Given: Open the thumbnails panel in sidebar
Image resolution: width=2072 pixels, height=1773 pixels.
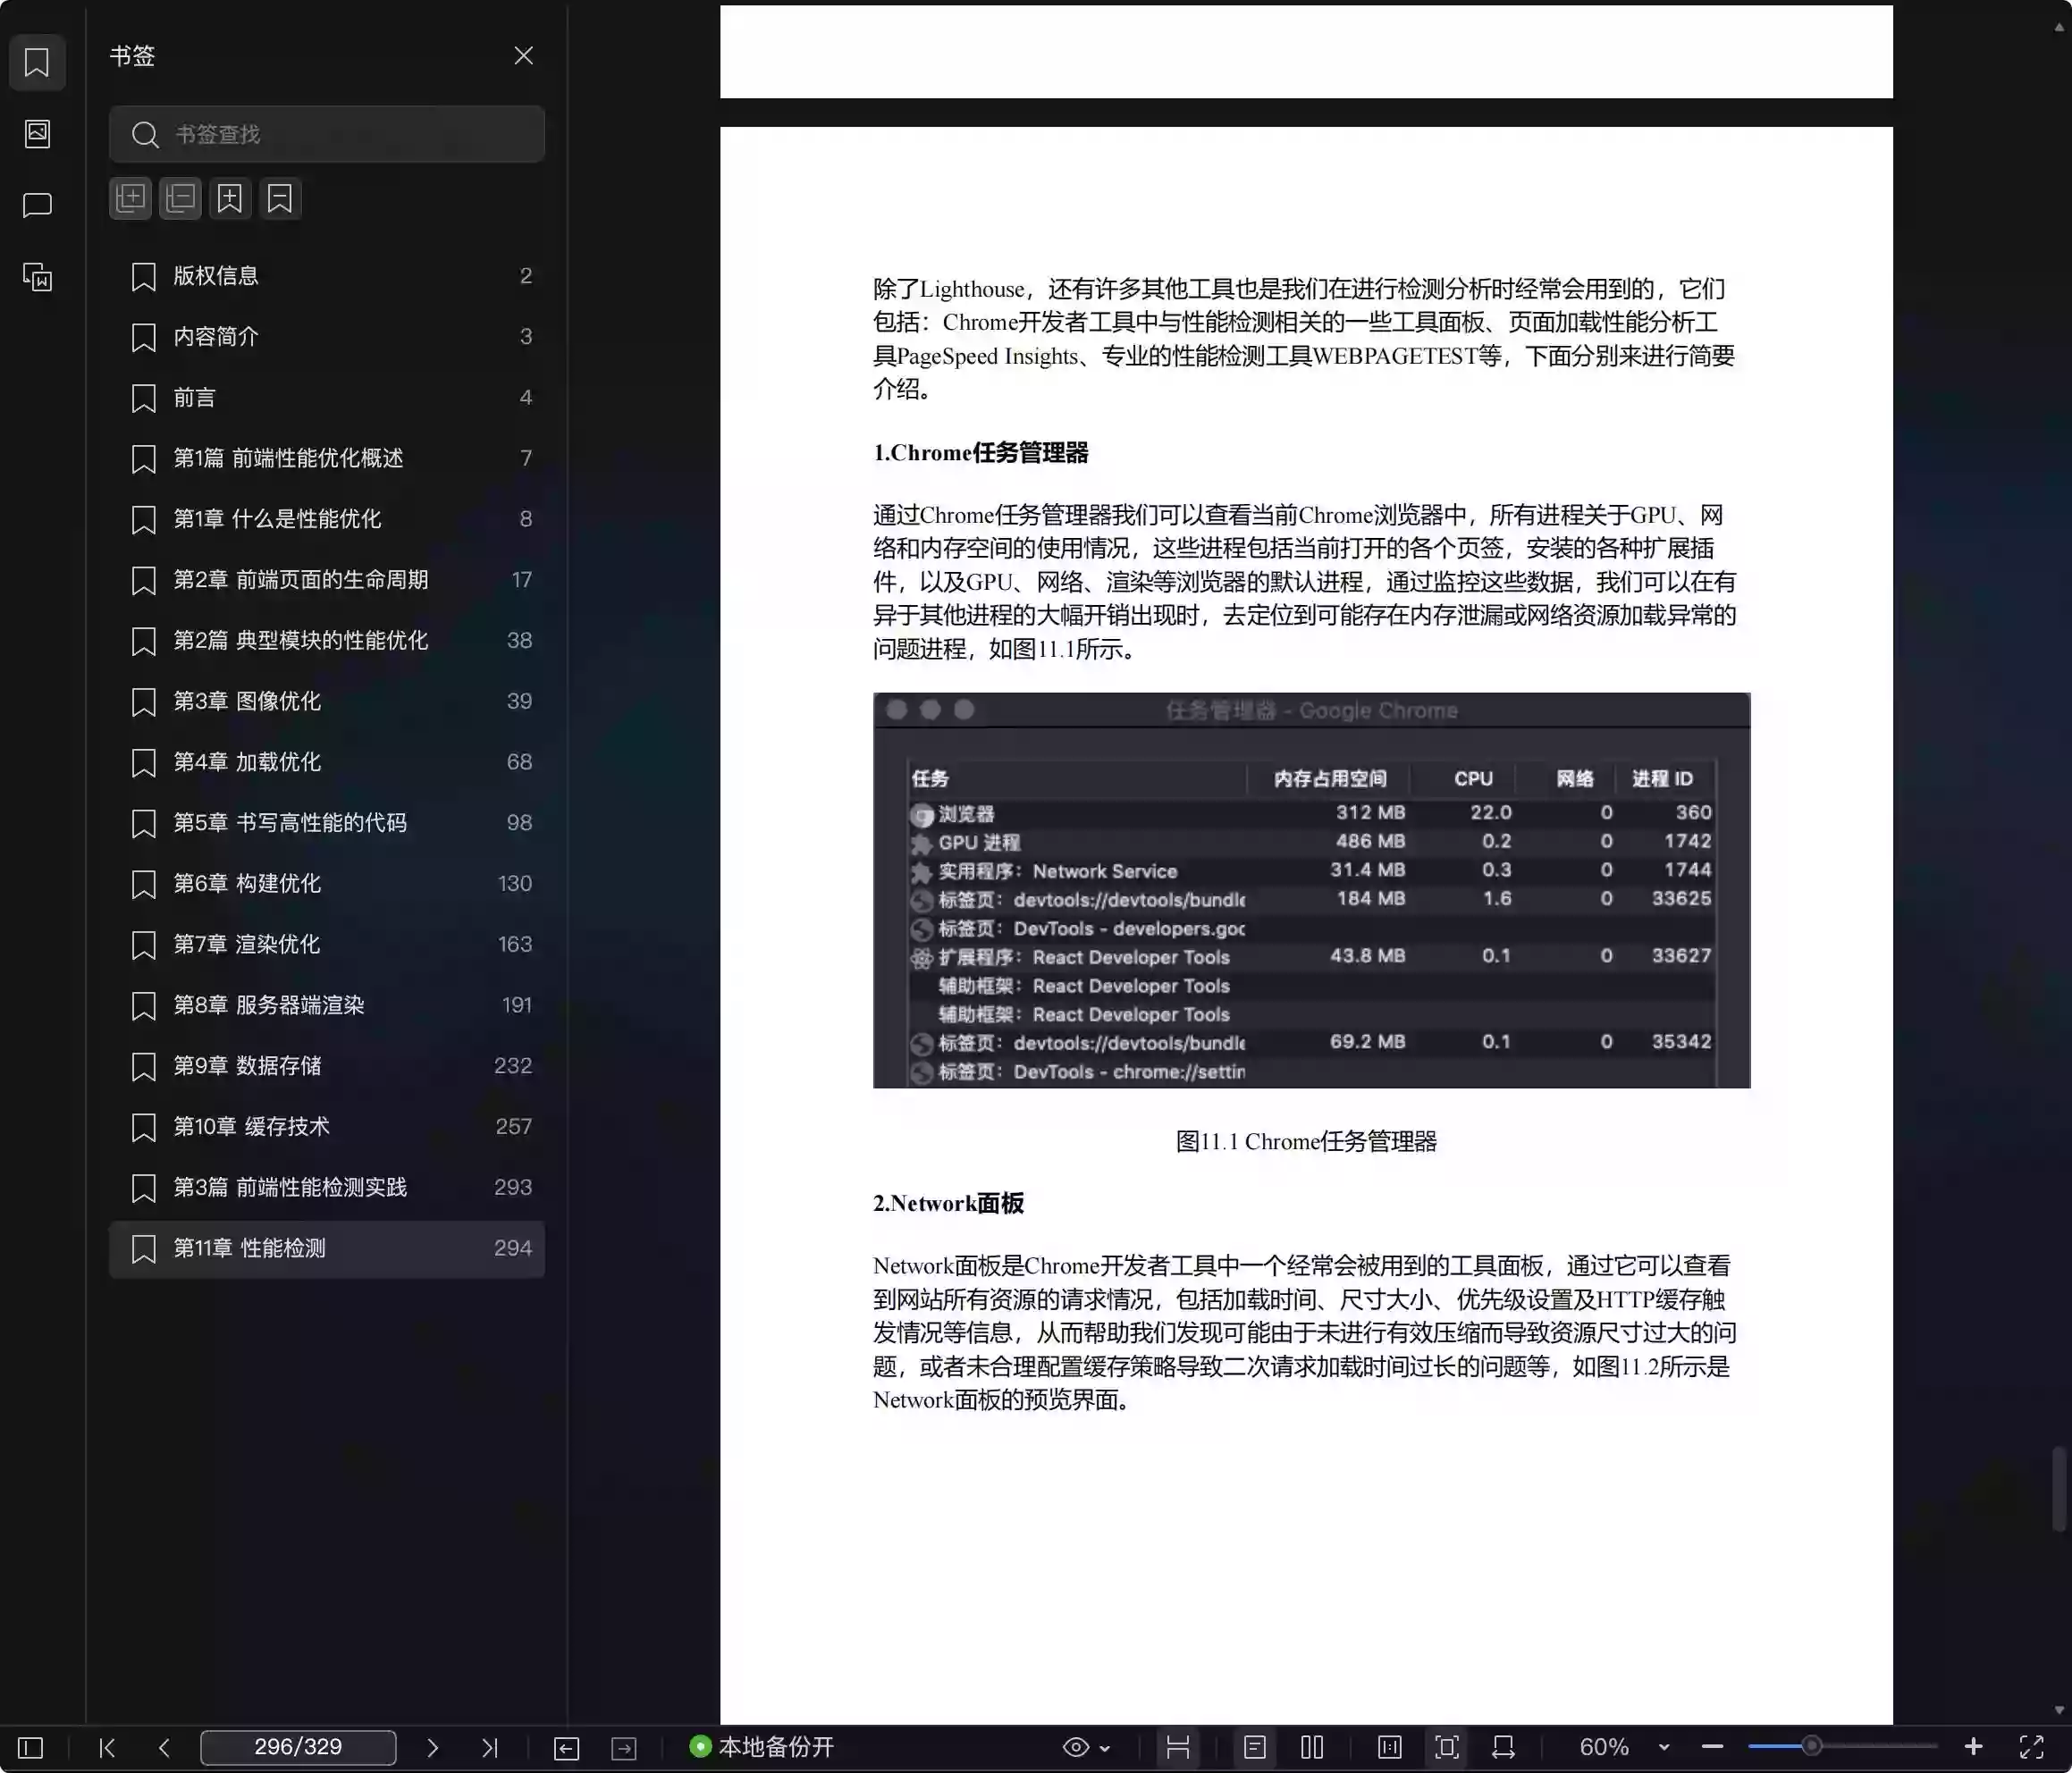Looking at the screenshot, I should [37, 133].
